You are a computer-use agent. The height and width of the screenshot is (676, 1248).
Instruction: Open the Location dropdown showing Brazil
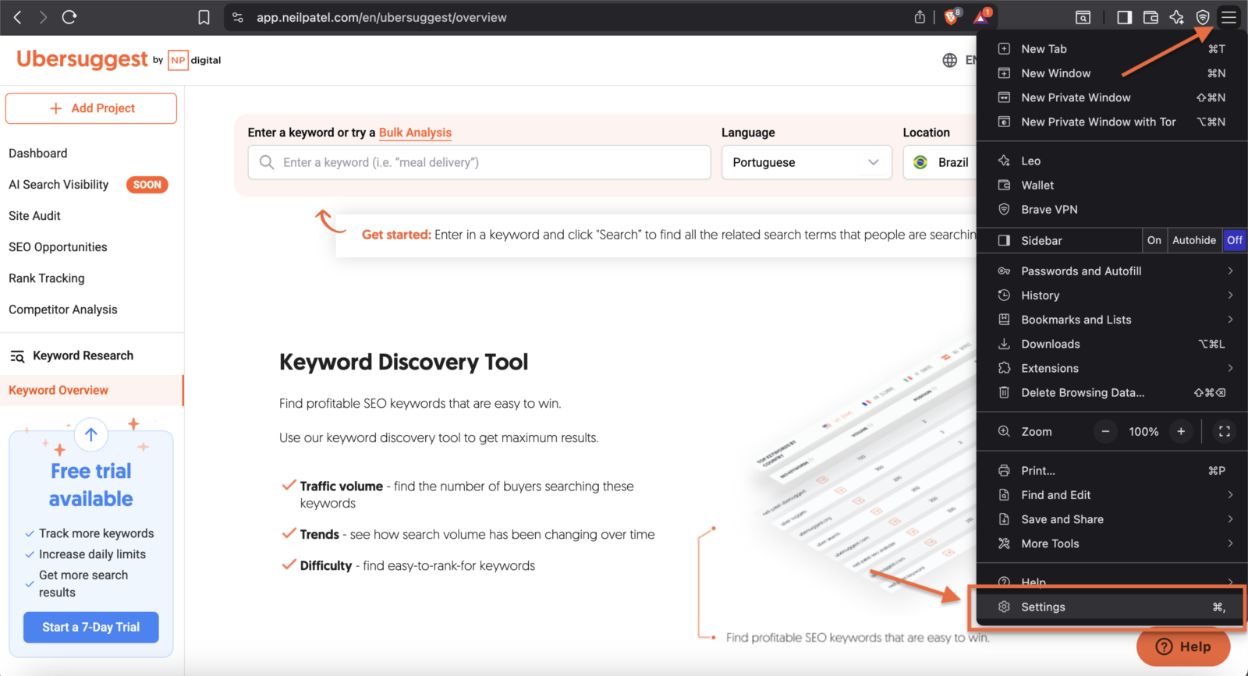[940, 162]
